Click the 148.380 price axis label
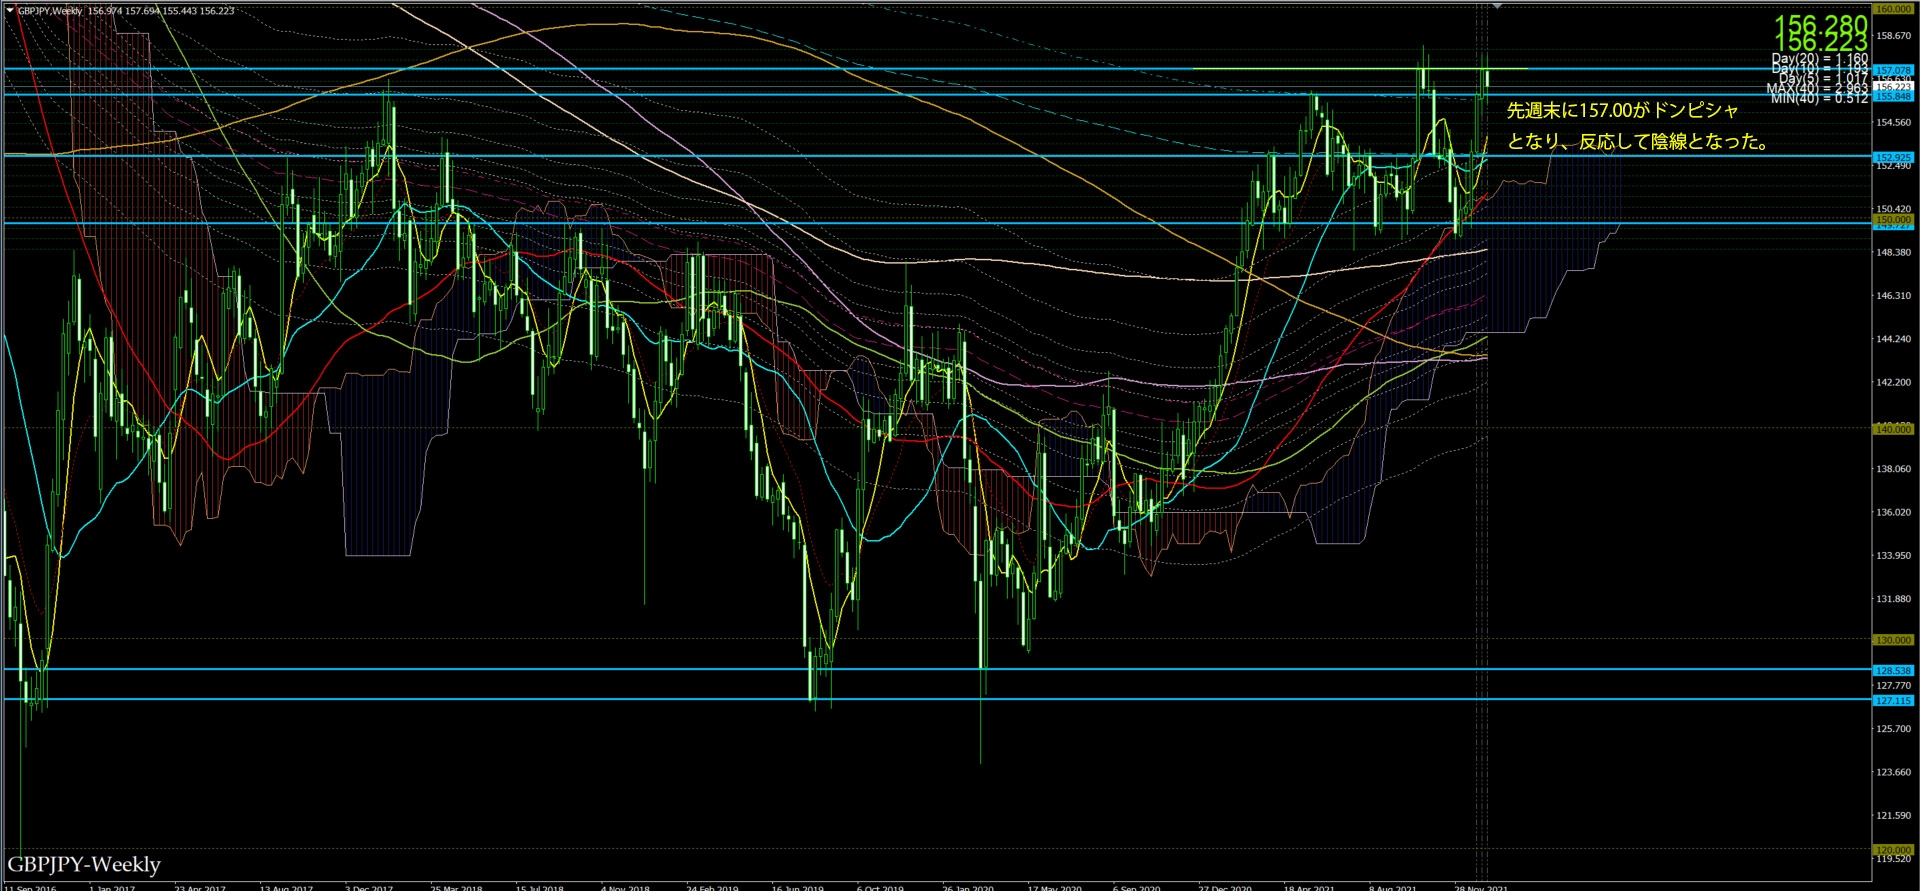Screen dimensions: 1920x891 [x=1894, y=253]
